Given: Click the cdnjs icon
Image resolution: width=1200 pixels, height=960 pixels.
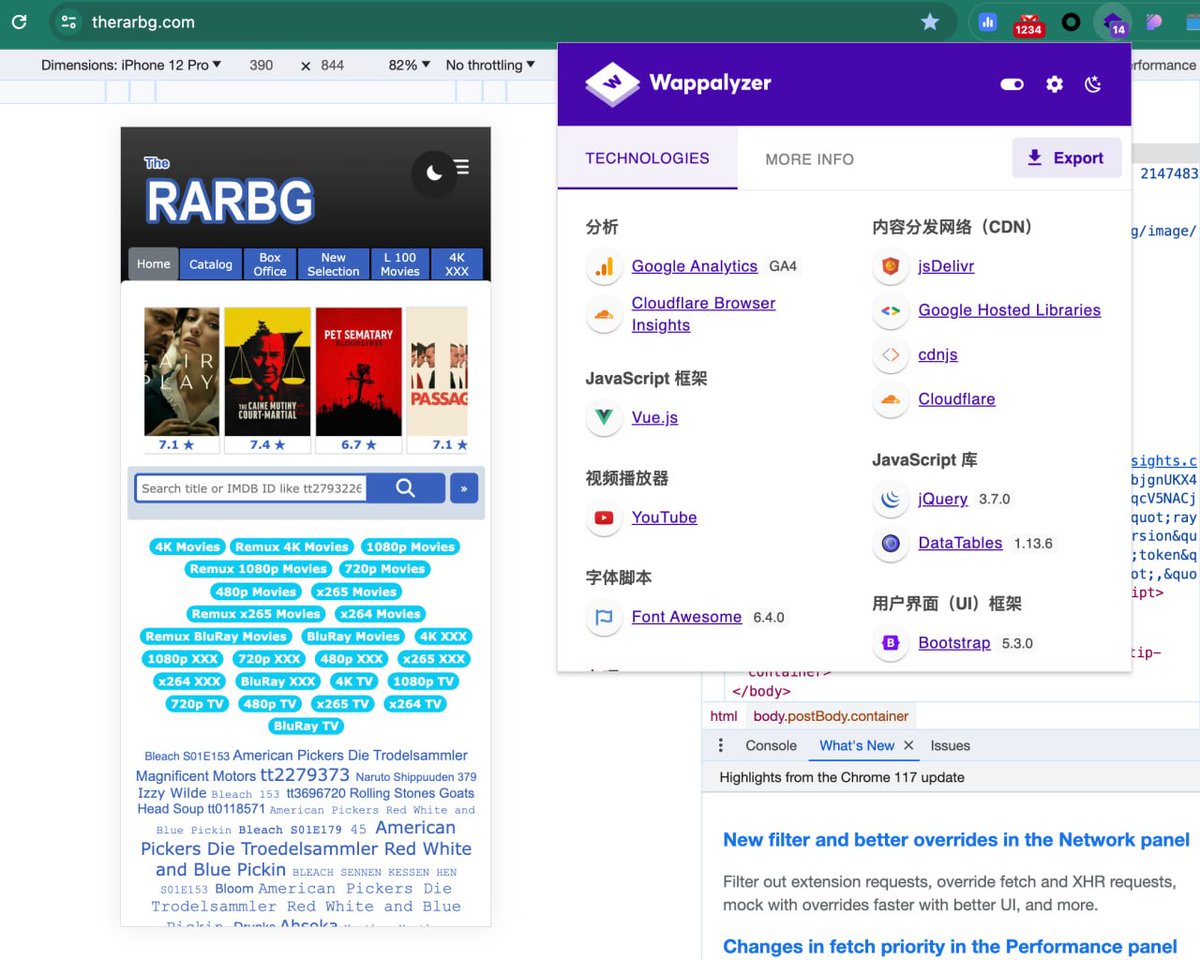Looking at the screenshot, I should tap(890, 355).
